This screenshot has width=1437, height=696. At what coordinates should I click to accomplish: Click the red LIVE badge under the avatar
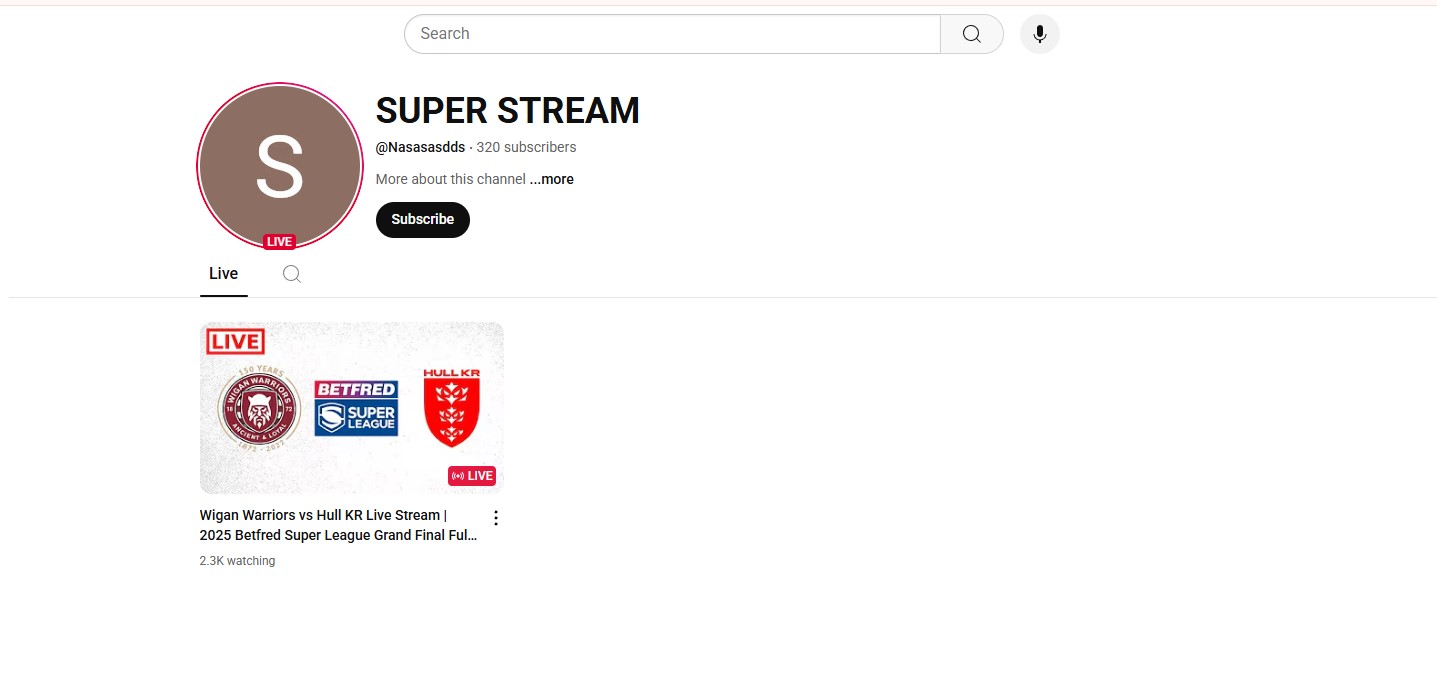tap(280, 242)
